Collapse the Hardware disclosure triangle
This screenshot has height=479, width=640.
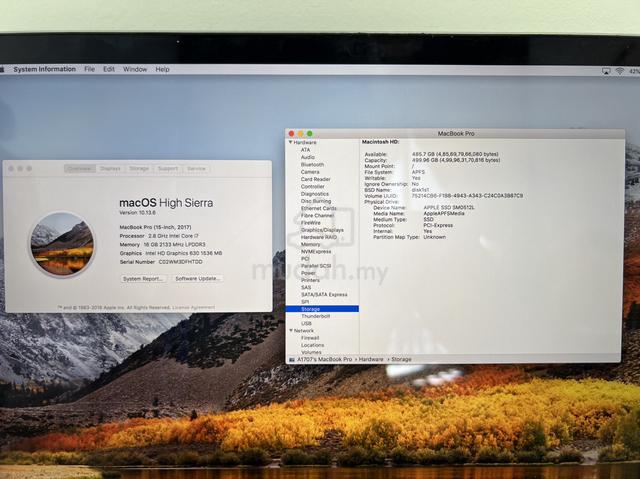[x=291, y=142]
